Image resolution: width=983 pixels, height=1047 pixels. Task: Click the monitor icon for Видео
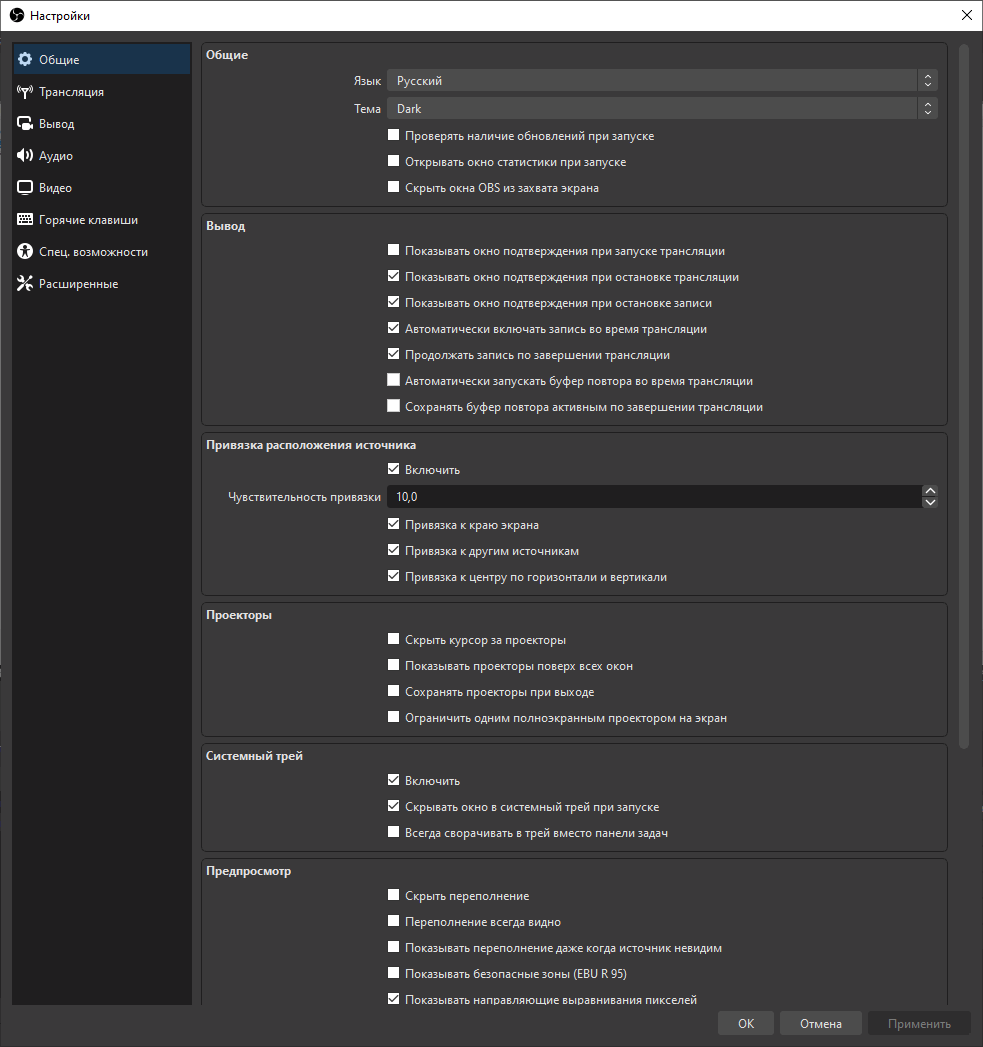pyautogui.click(x=25, y=188)
